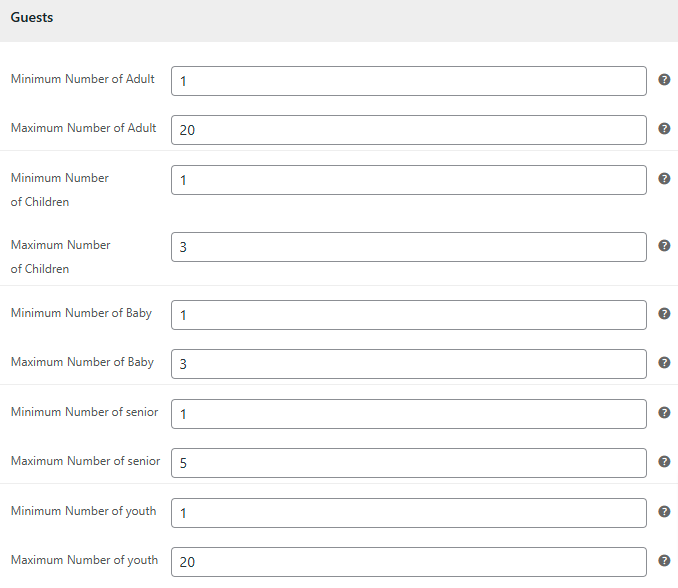
Task: Focus the Minimum Number of Adult field
Action: pyautogui.click(x=409, y=81)
